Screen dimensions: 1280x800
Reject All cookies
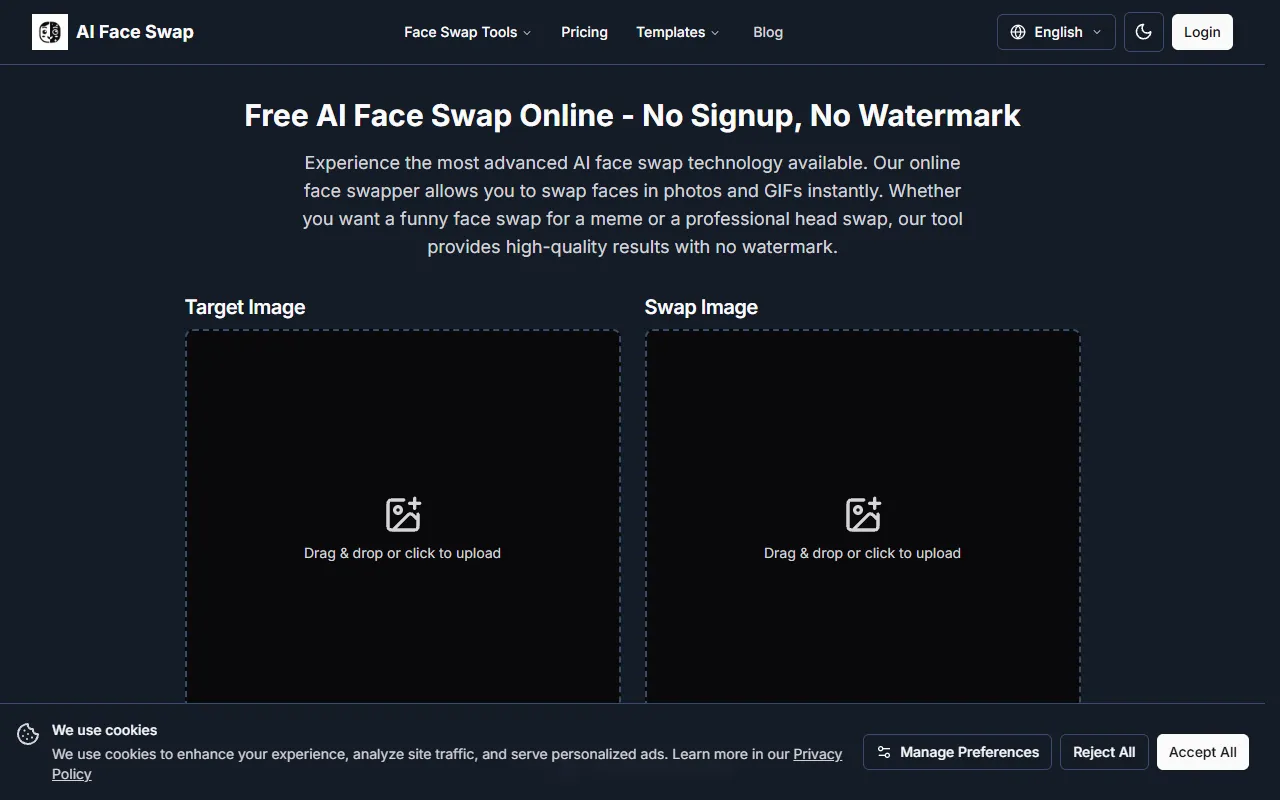[1104, 752]
